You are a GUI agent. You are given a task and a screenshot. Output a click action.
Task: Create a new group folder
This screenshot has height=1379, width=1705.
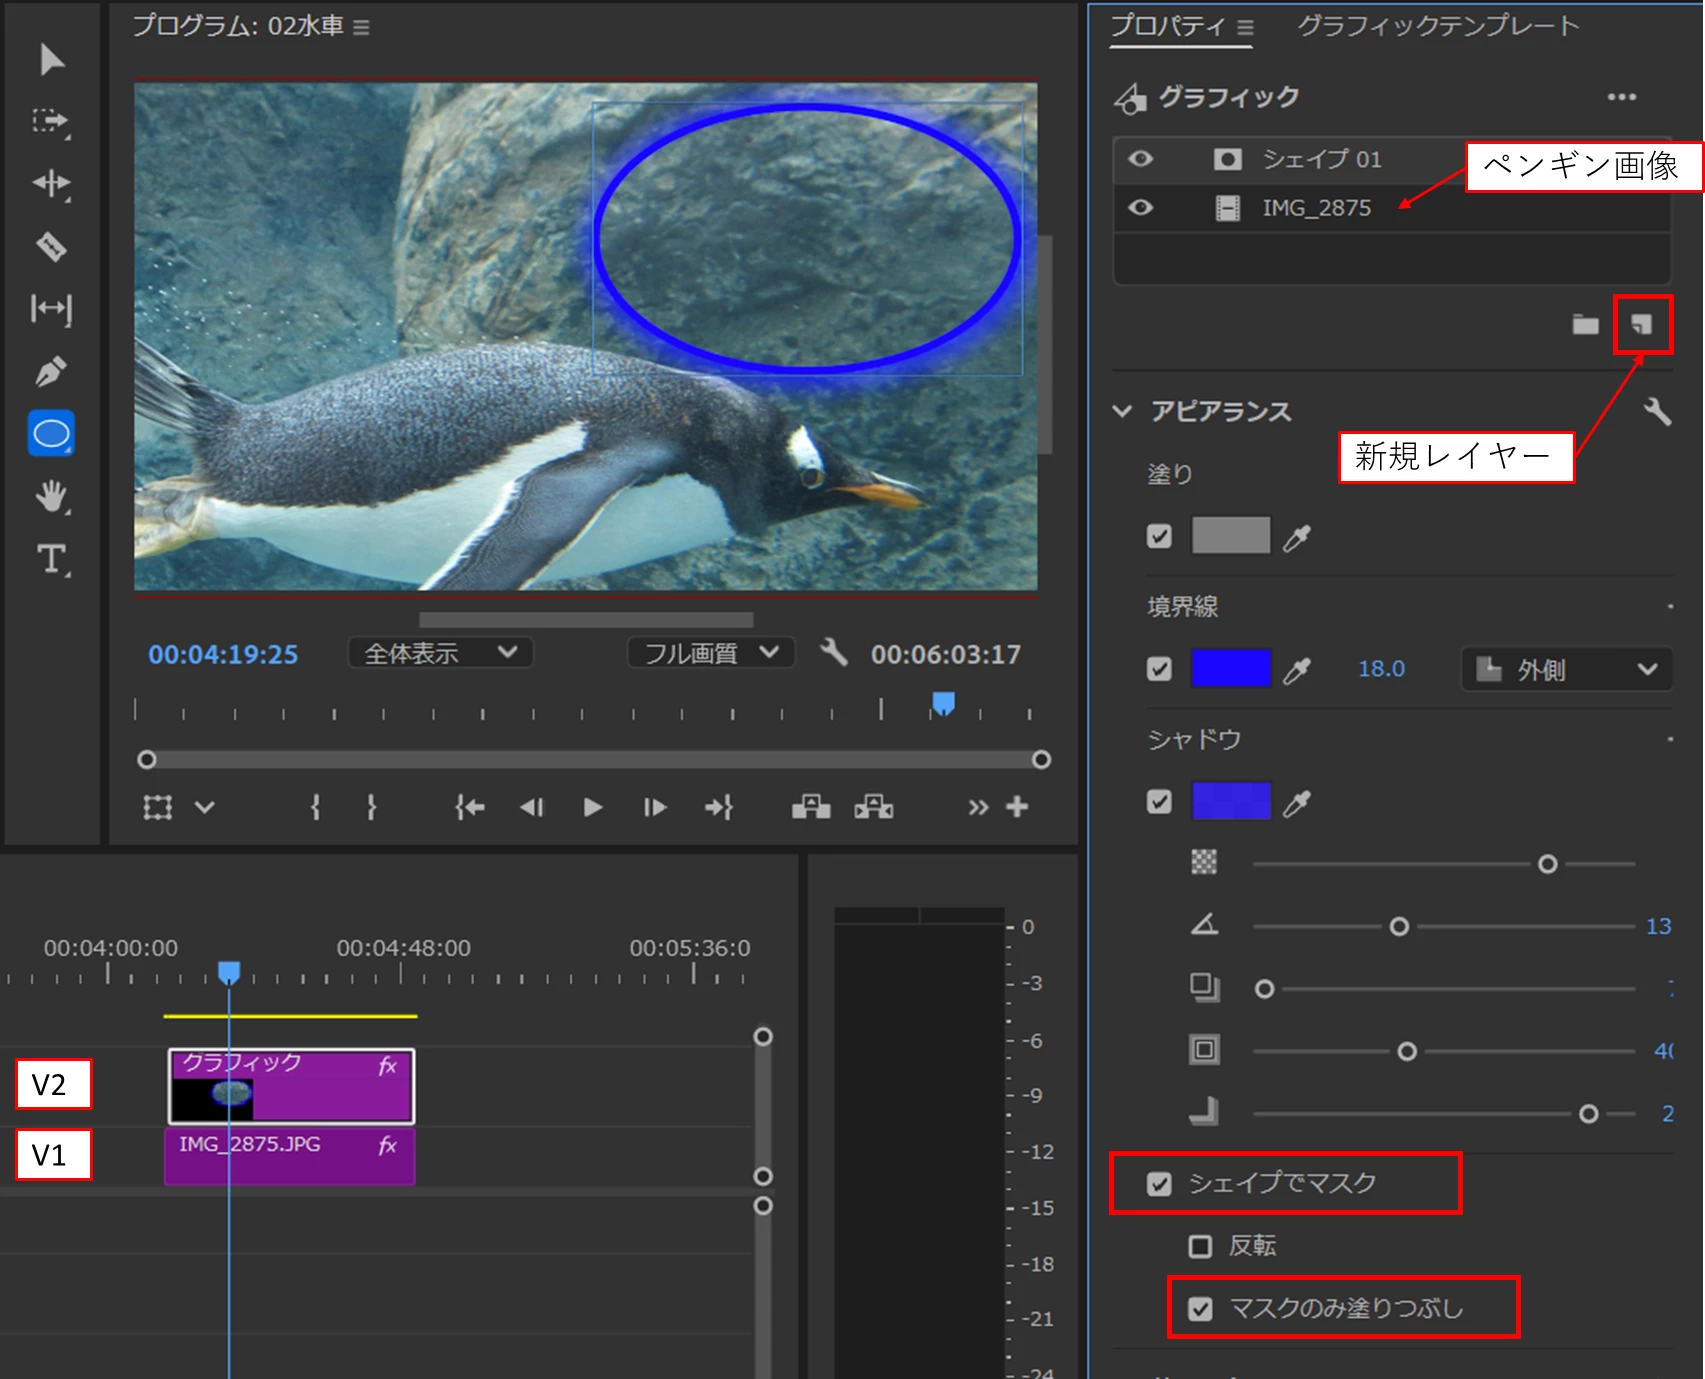(1586, 324)
